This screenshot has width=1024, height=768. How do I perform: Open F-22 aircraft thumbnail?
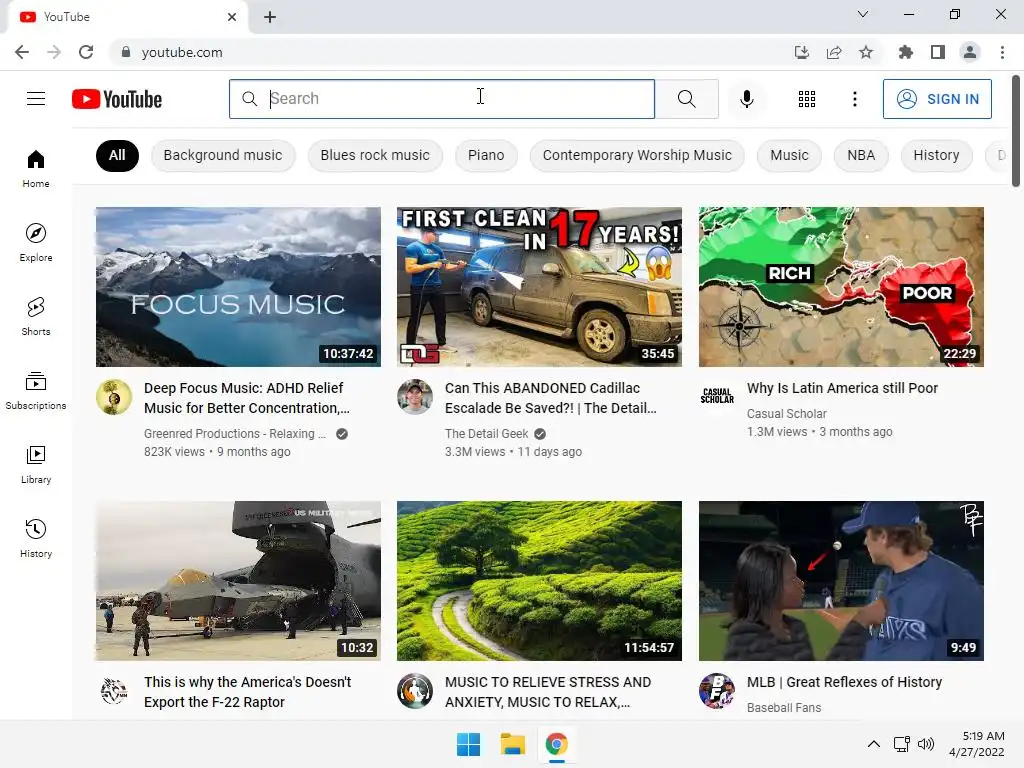click(x=238, y=581)
